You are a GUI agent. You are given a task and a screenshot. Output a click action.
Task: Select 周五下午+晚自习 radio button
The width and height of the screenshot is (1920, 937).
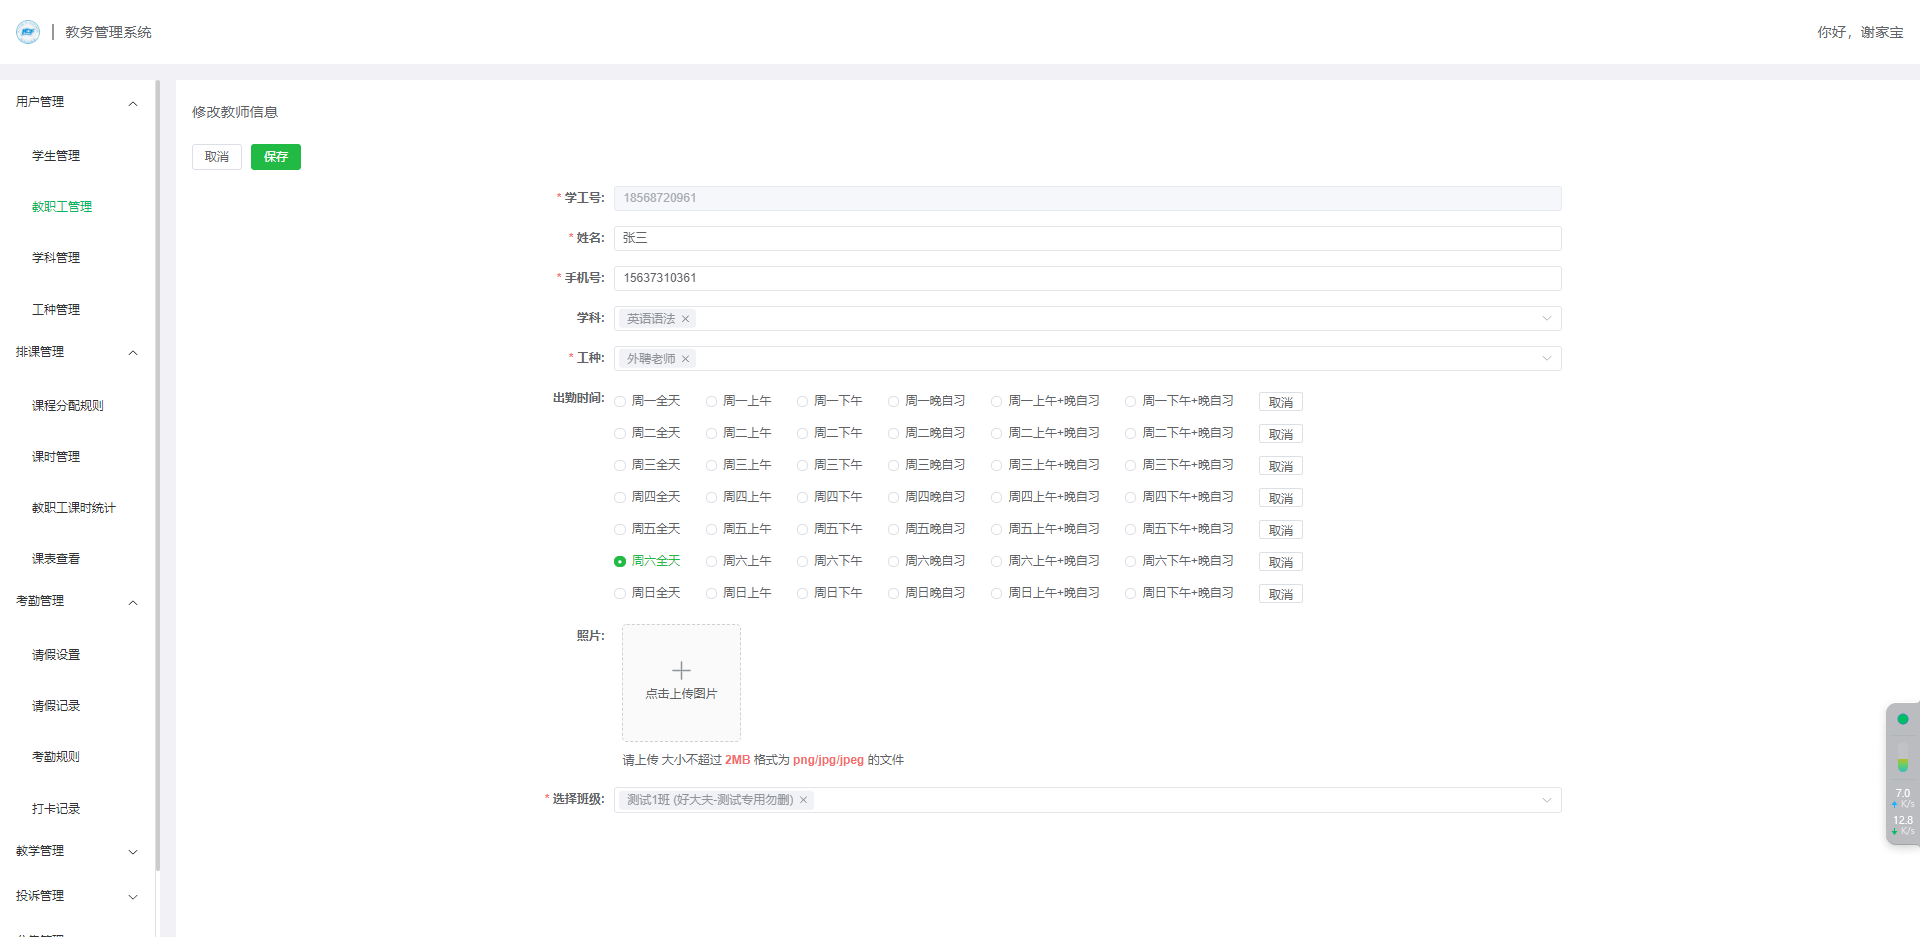1130,530
